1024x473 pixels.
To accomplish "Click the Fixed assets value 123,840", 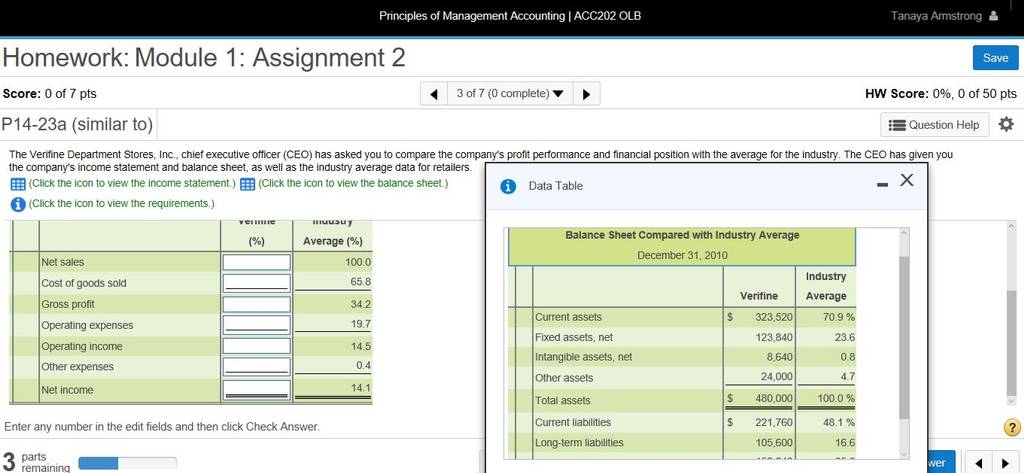I will click(x=773, y=338).
